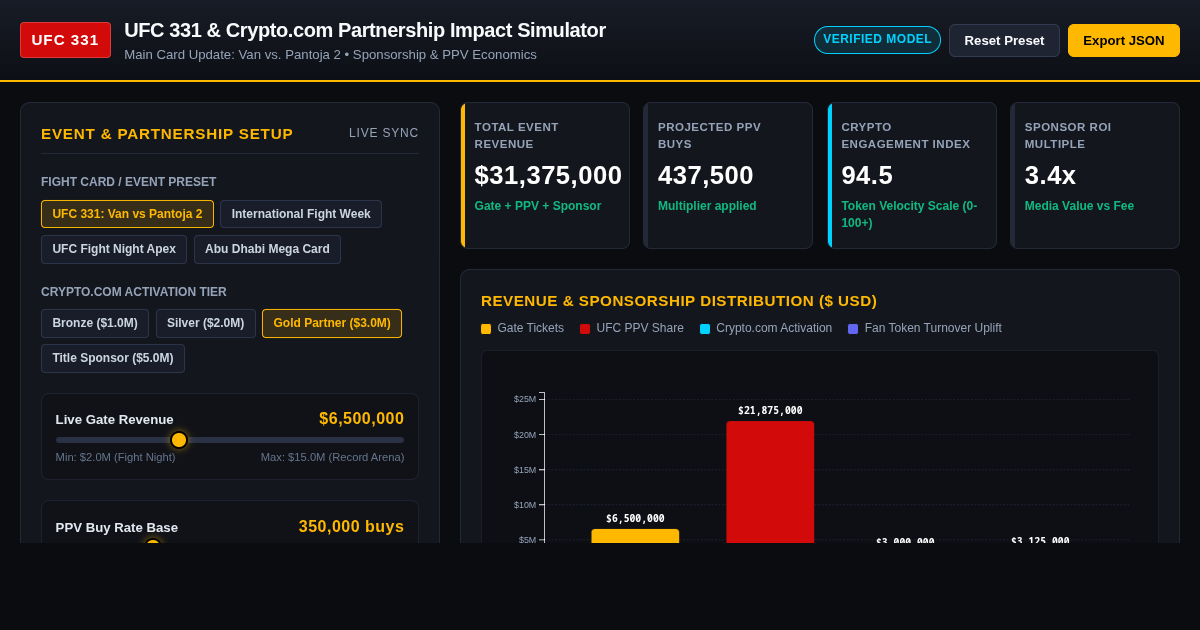
Task: Select the UFC 331: Van vs Pantoja 2 preset
Action: point(127,214)
